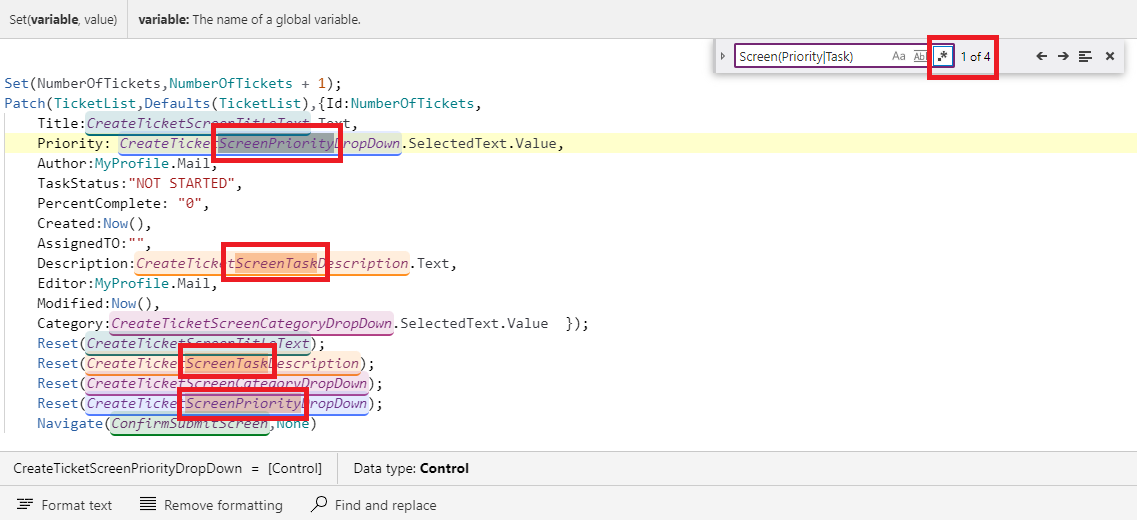Select CreateTicketScreenTaskDescription in the Description line
The height and width of the screenshot is (520, 1137).
click(272, 263)
